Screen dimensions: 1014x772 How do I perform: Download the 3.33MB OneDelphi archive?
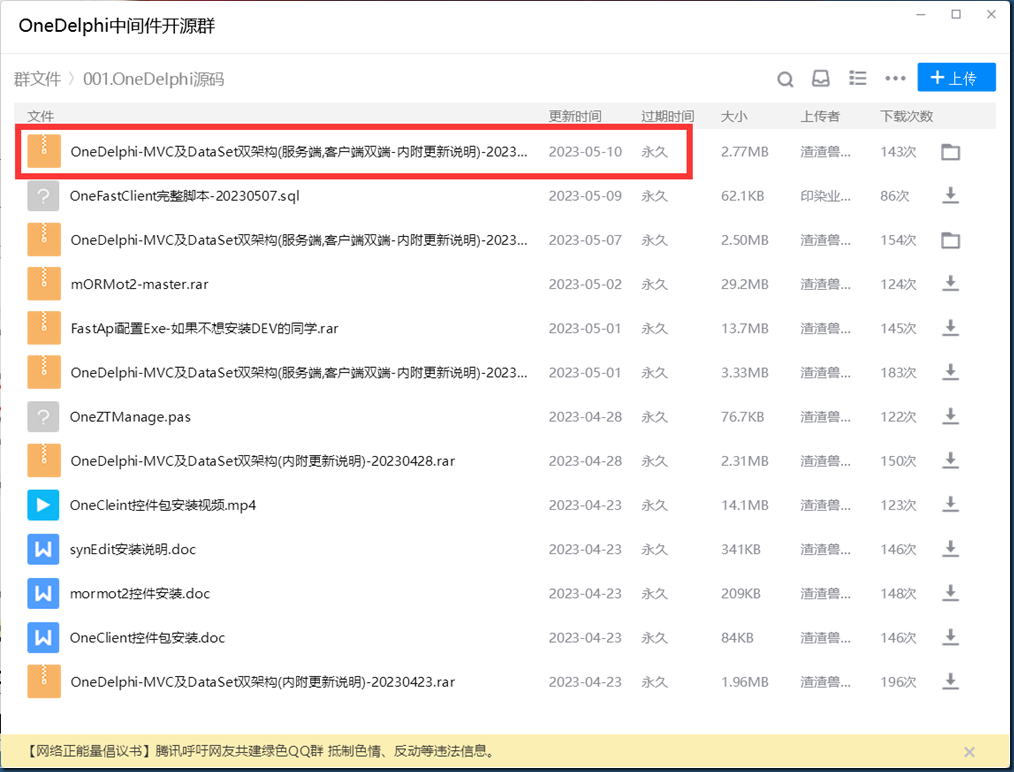(x=950, y=372)
